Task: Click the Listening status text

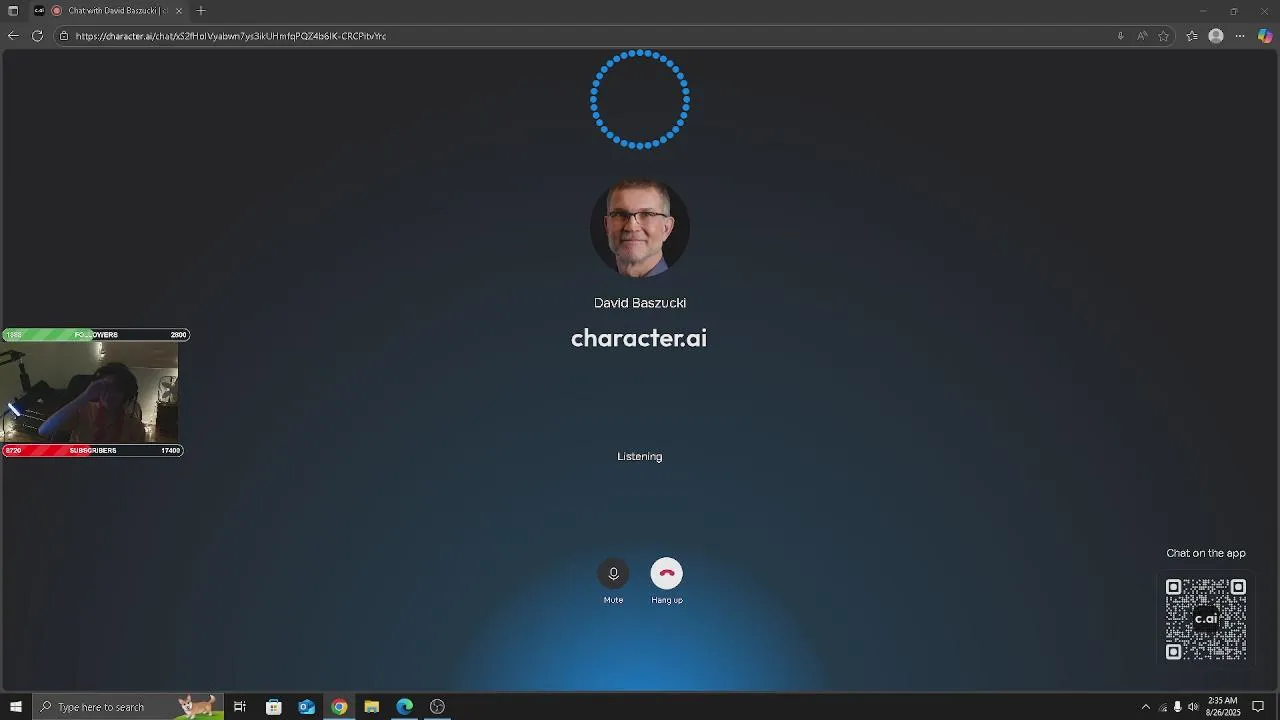Action: point(640,457)
